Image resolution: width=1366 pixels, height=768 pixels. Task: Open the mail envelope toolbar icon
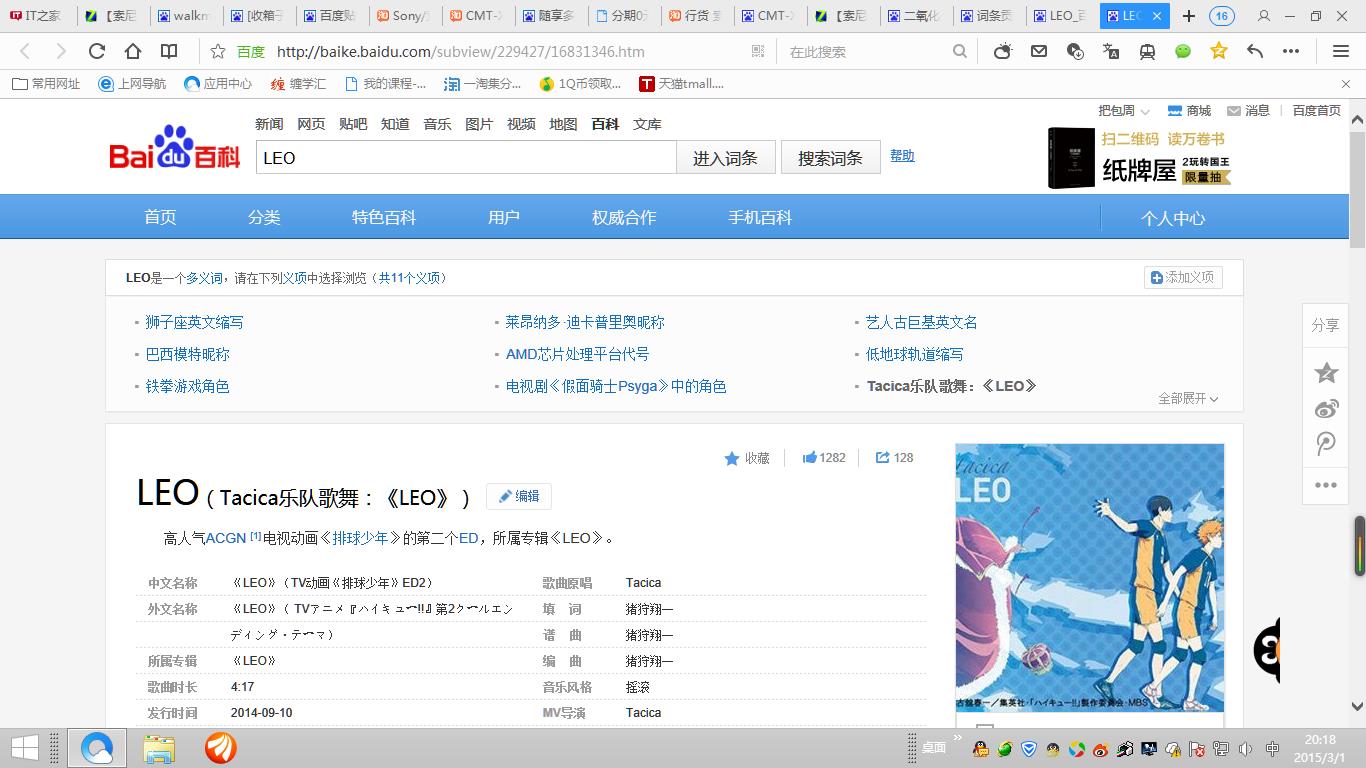pos(1039,51)
